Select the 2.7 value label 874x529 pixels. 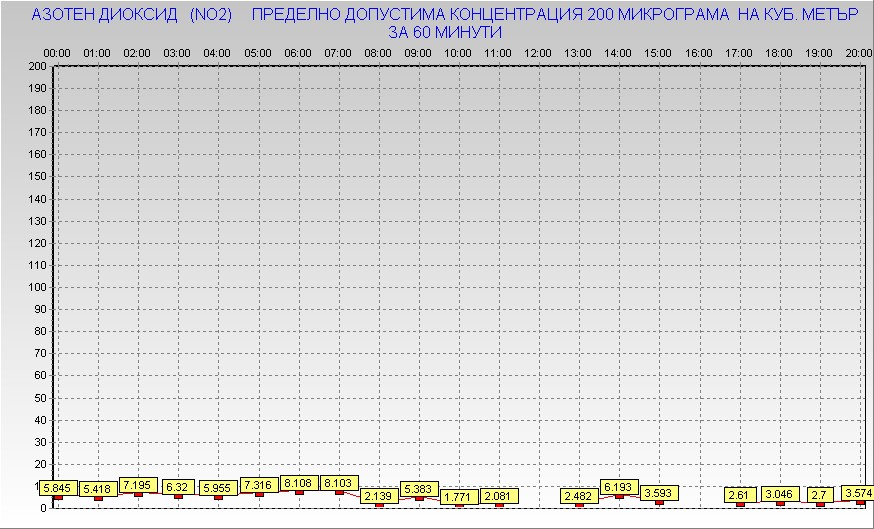[820, 495]
